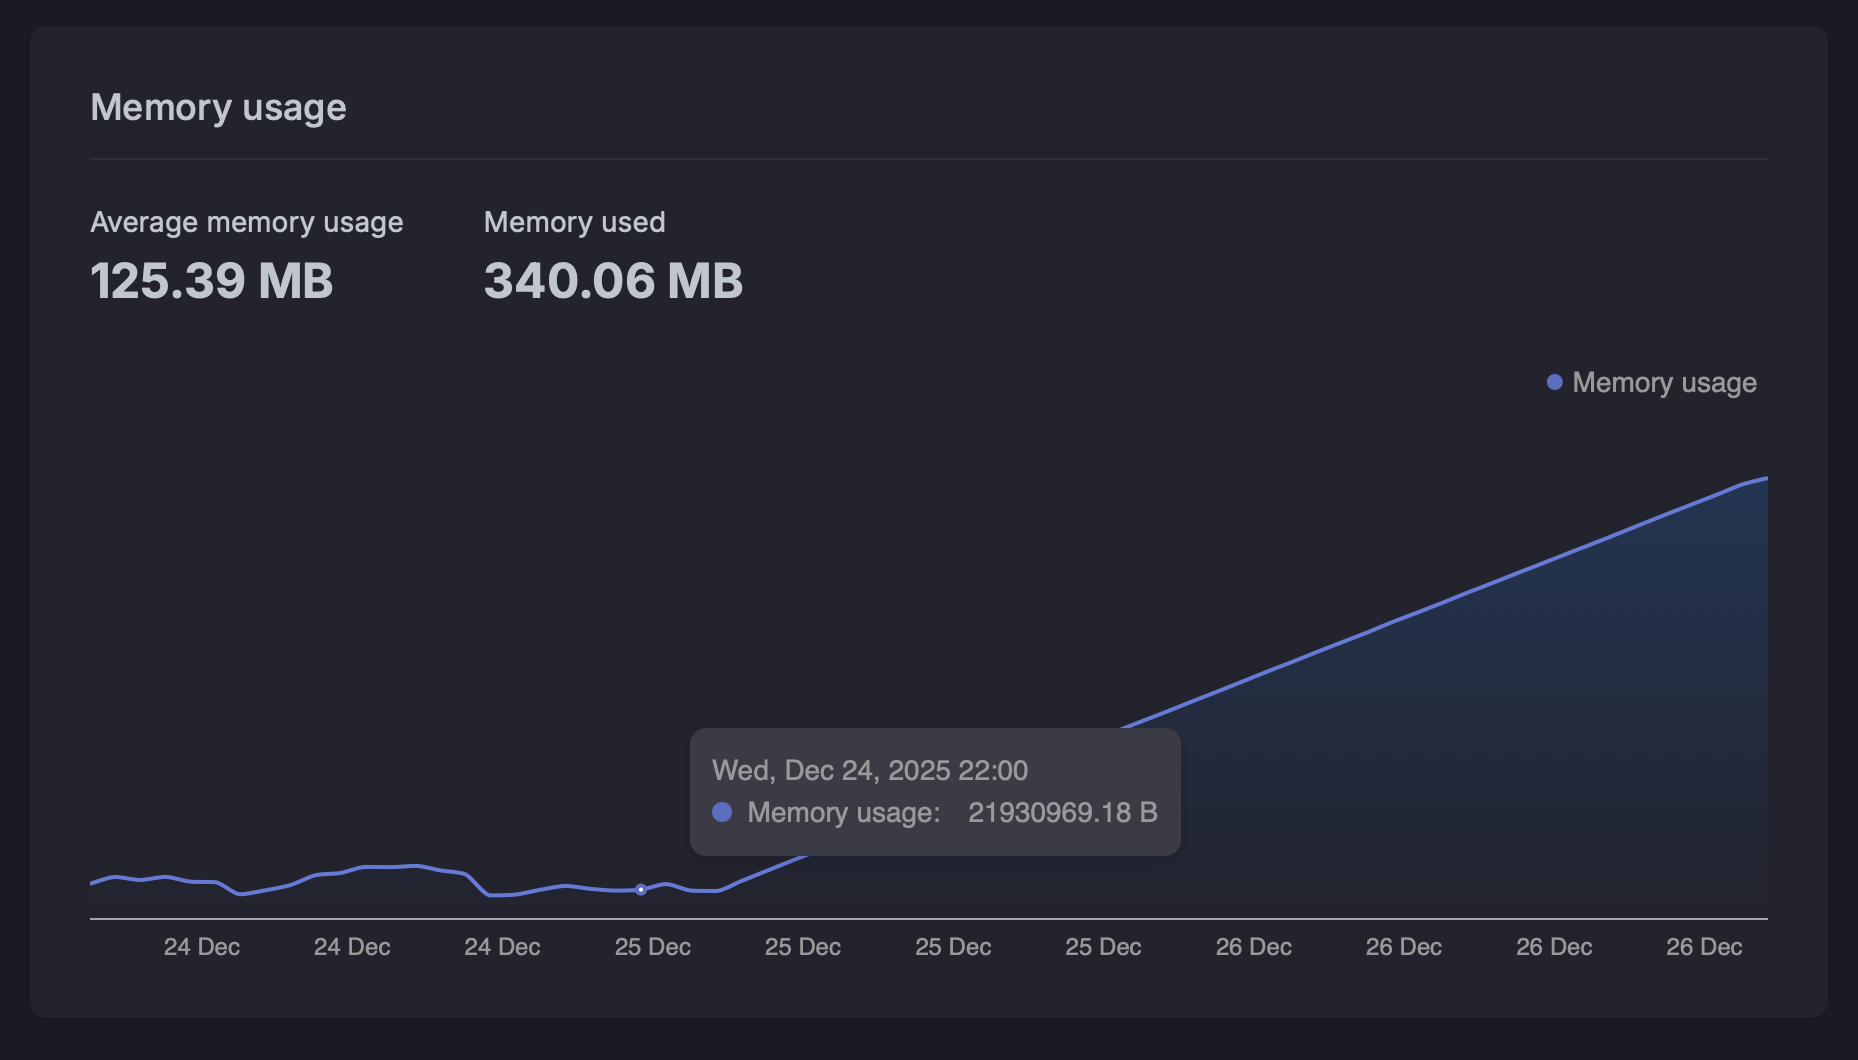The width and height of the screenshot is (1858, 1060).
Task: Select the highlighted data point on the line
Action: point(641,889)
